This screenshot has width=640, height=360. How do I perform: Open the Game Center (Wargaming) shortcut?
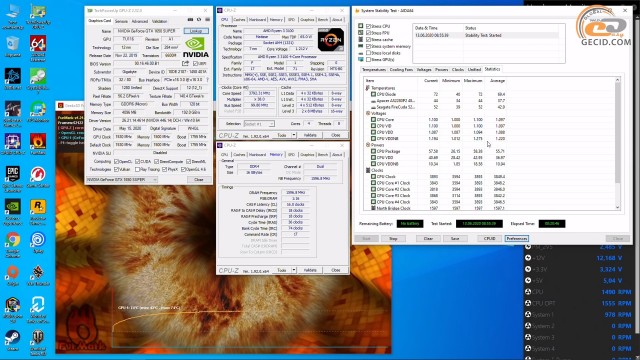tap(38, 177)
